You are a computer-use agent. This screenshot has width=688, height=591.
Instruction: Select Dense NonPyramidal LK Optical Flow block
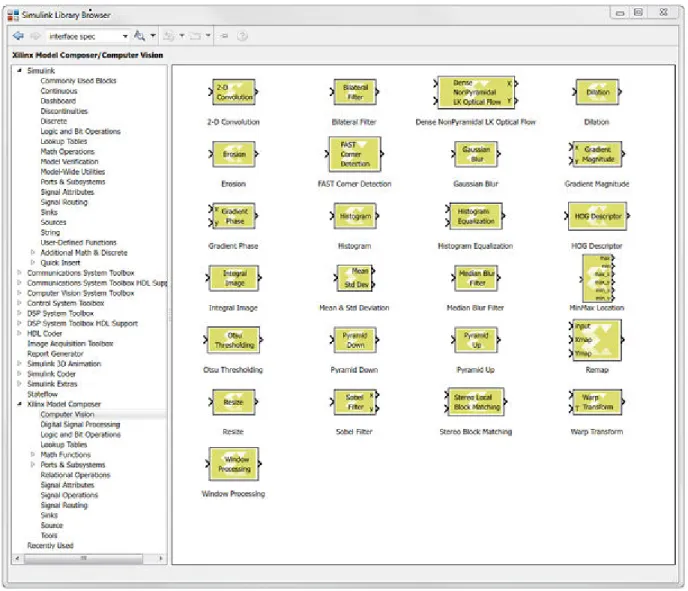pyautogui.click(x=476, y=92)
